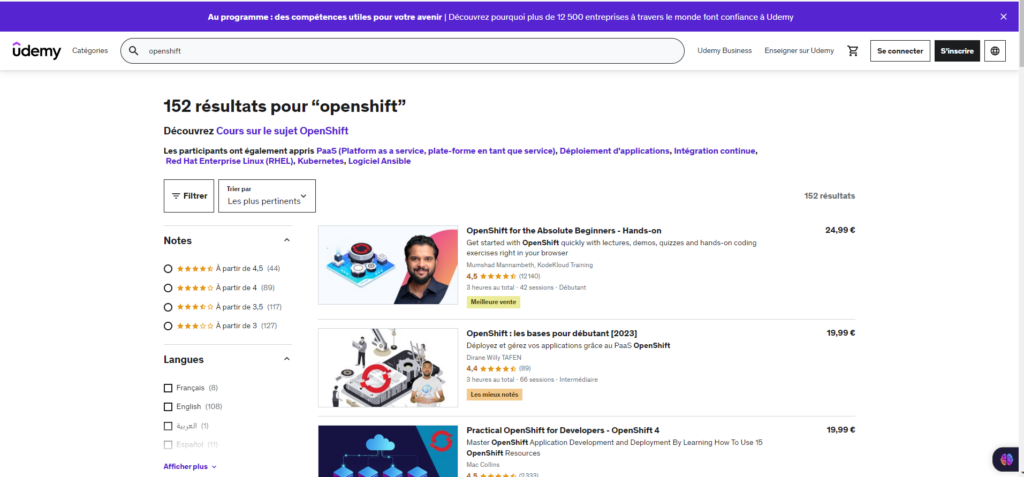Open the floating assistant brain icon
This screenshot has height=477, width=1024.
coord(1006,459)
